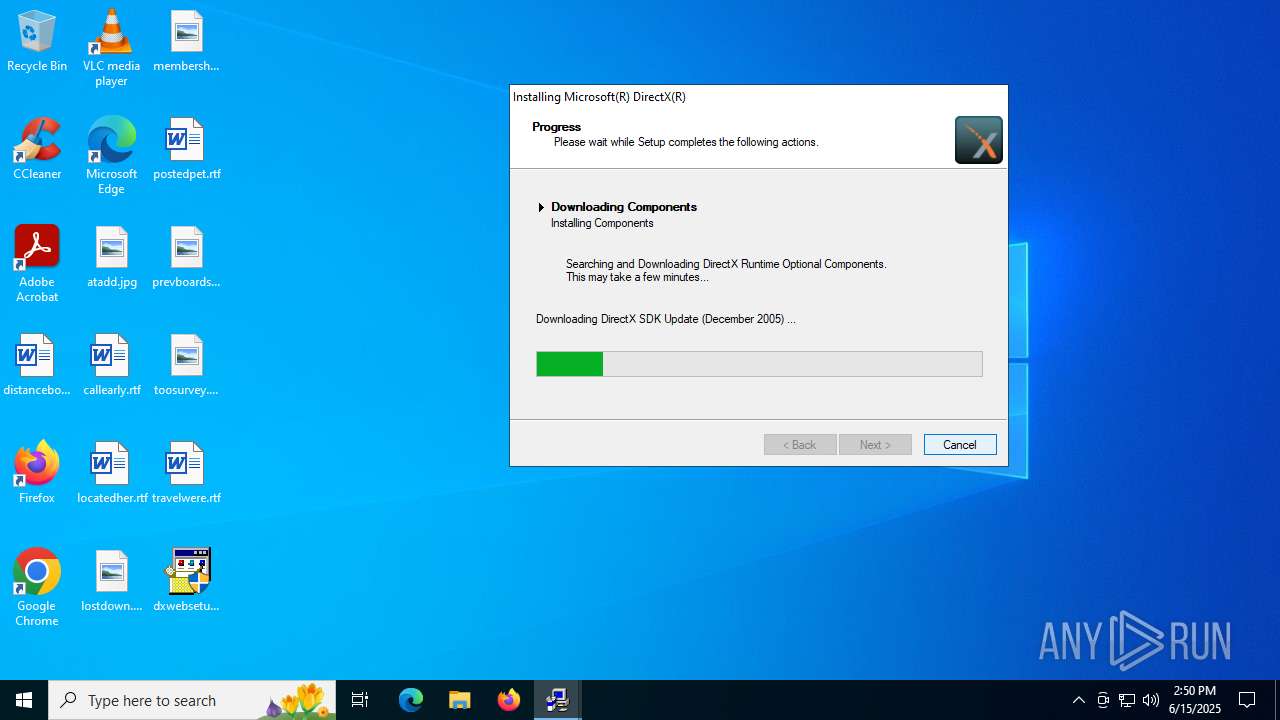1280x720 pixels.
Task: Select the Adobe Acrobat desktop shortcut
Action: 37,264
